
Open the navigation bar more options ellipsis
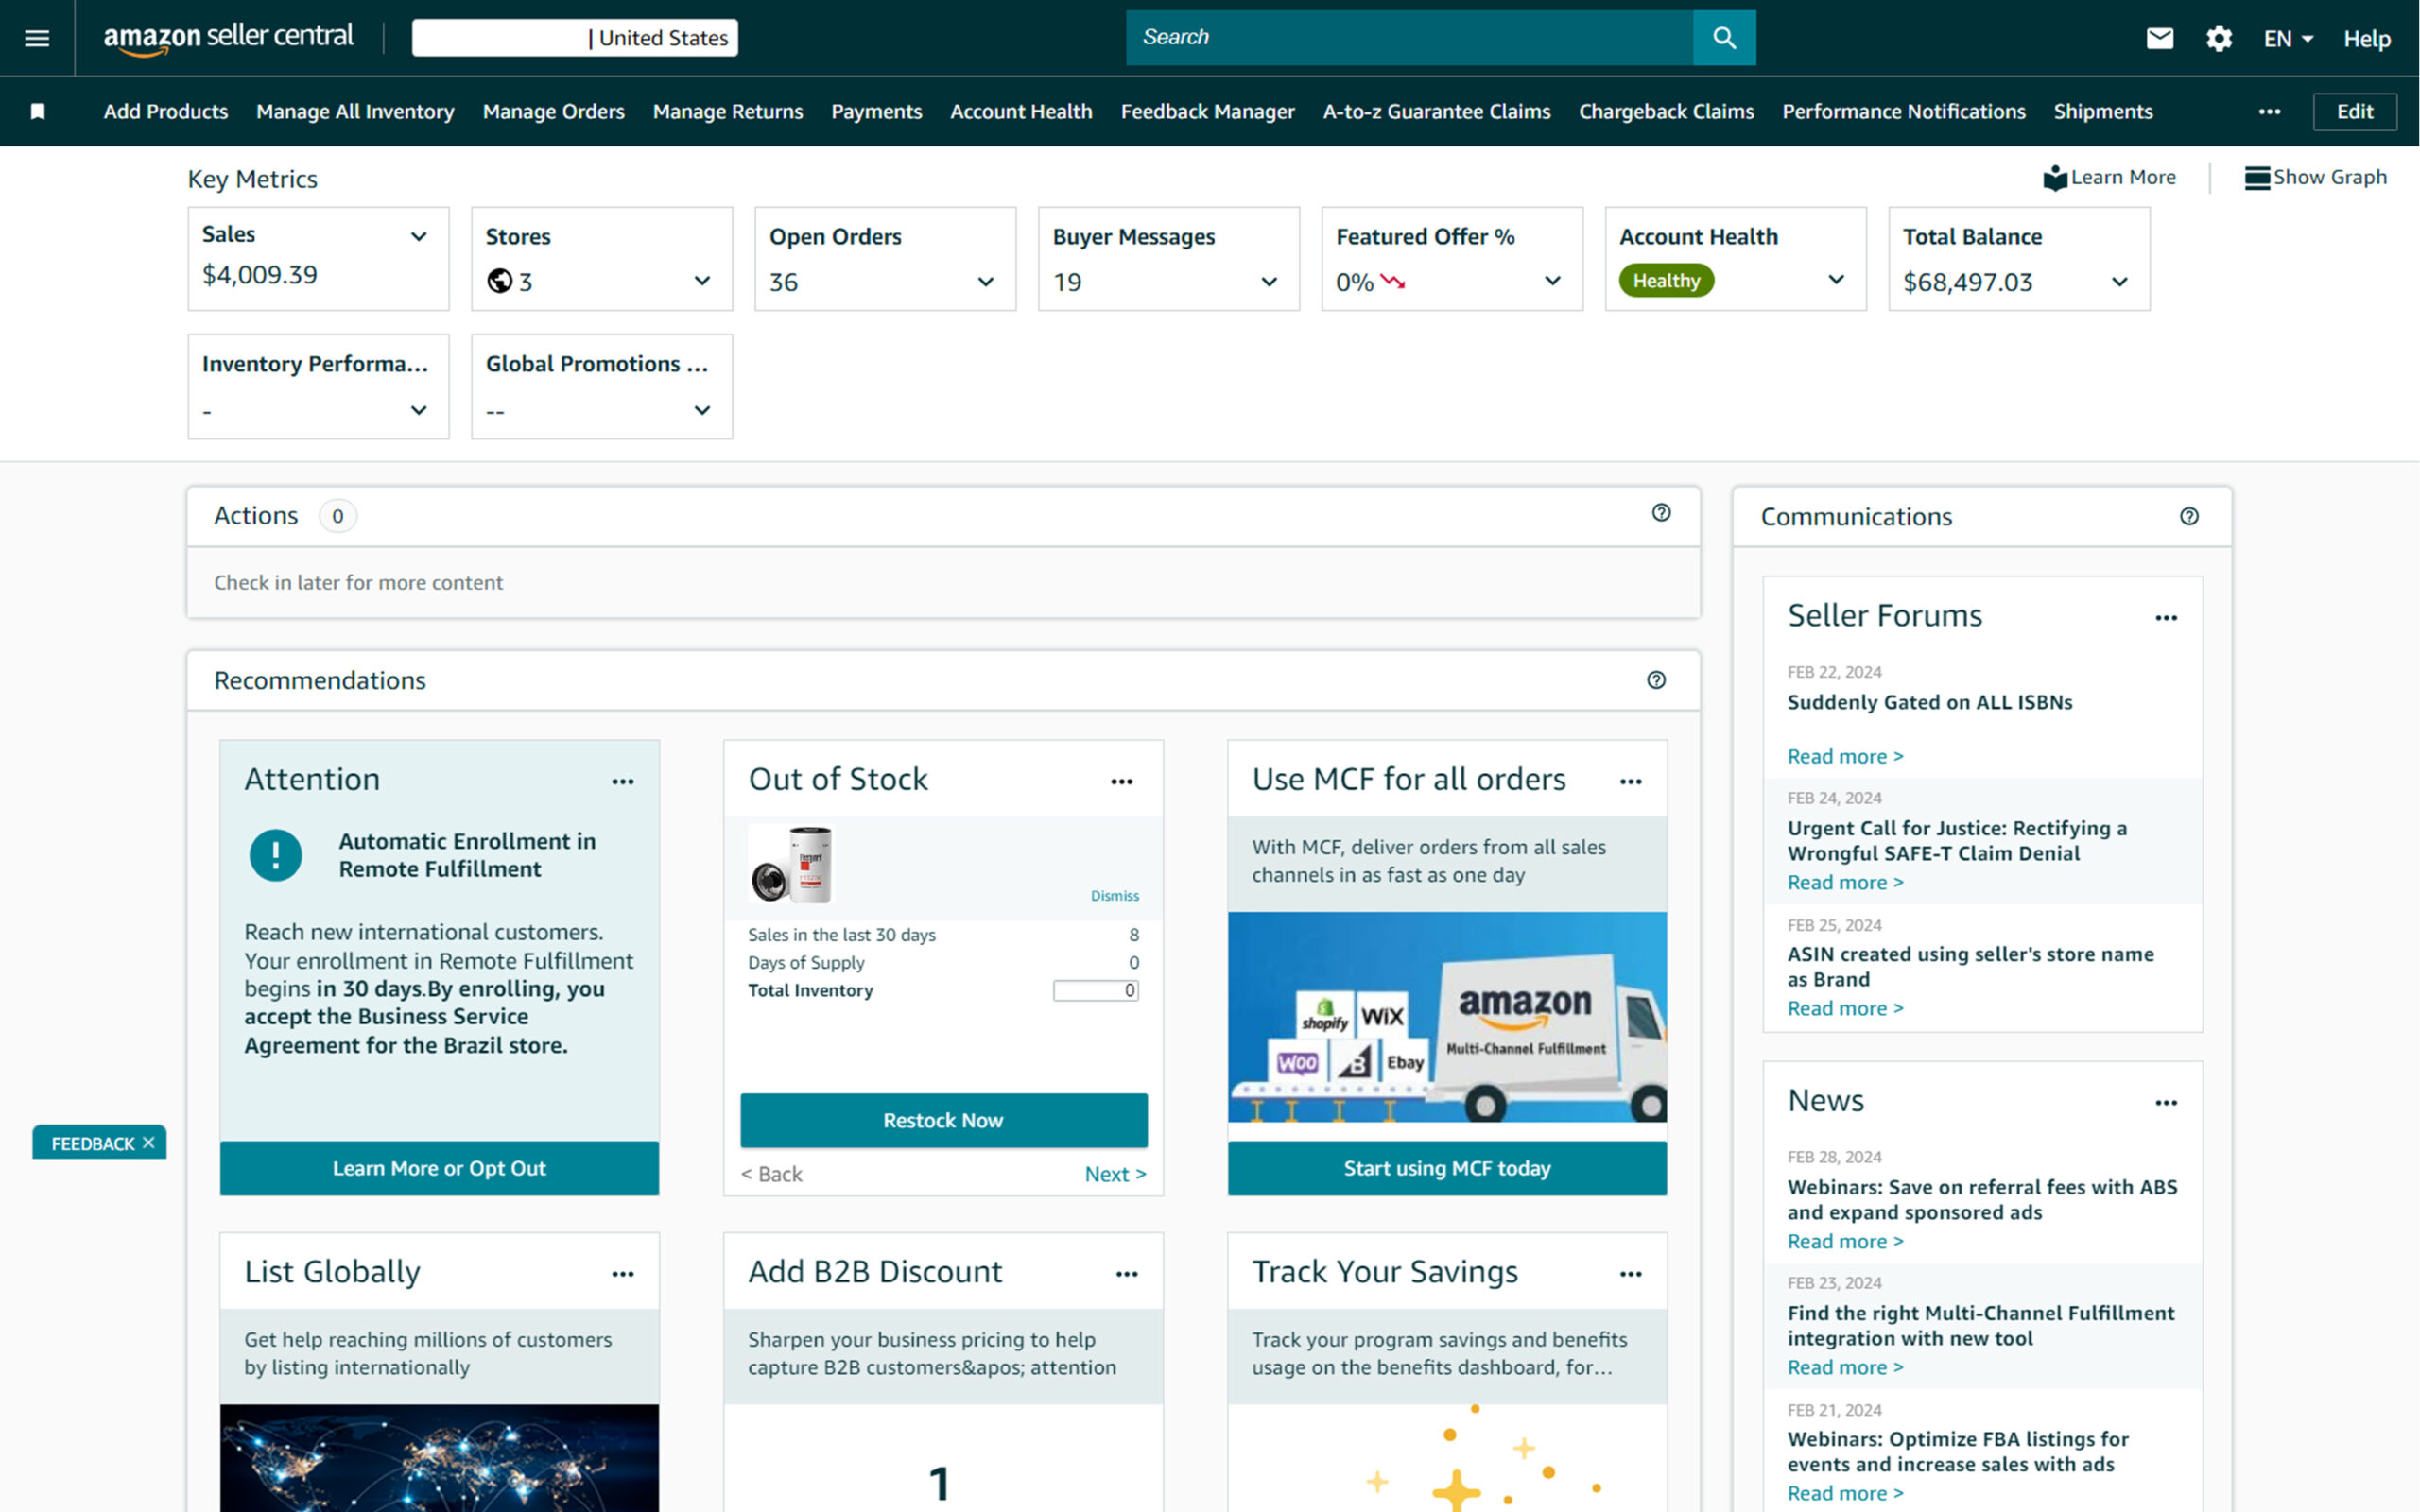2269,111
